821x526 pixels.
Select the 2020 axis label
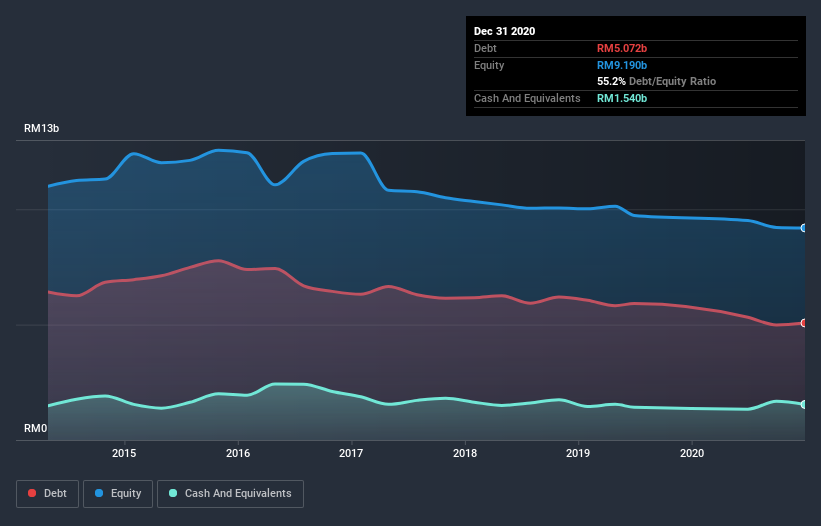(x=692, y=453)
